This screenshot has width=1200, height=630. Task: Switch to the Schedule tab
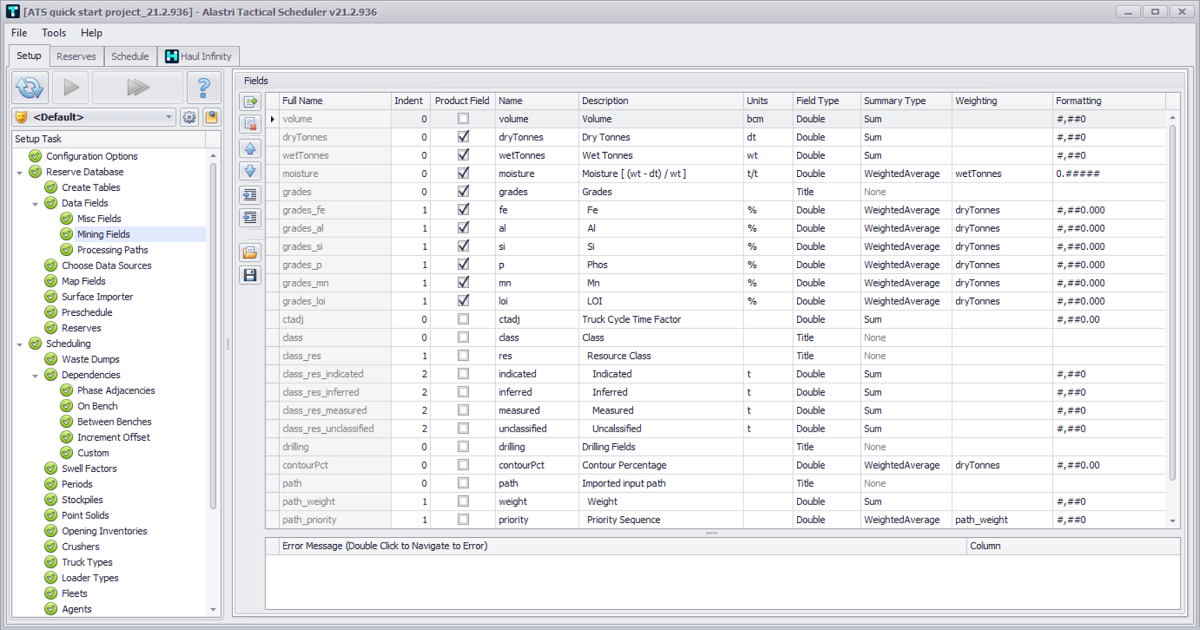click(x=130, y=57)
